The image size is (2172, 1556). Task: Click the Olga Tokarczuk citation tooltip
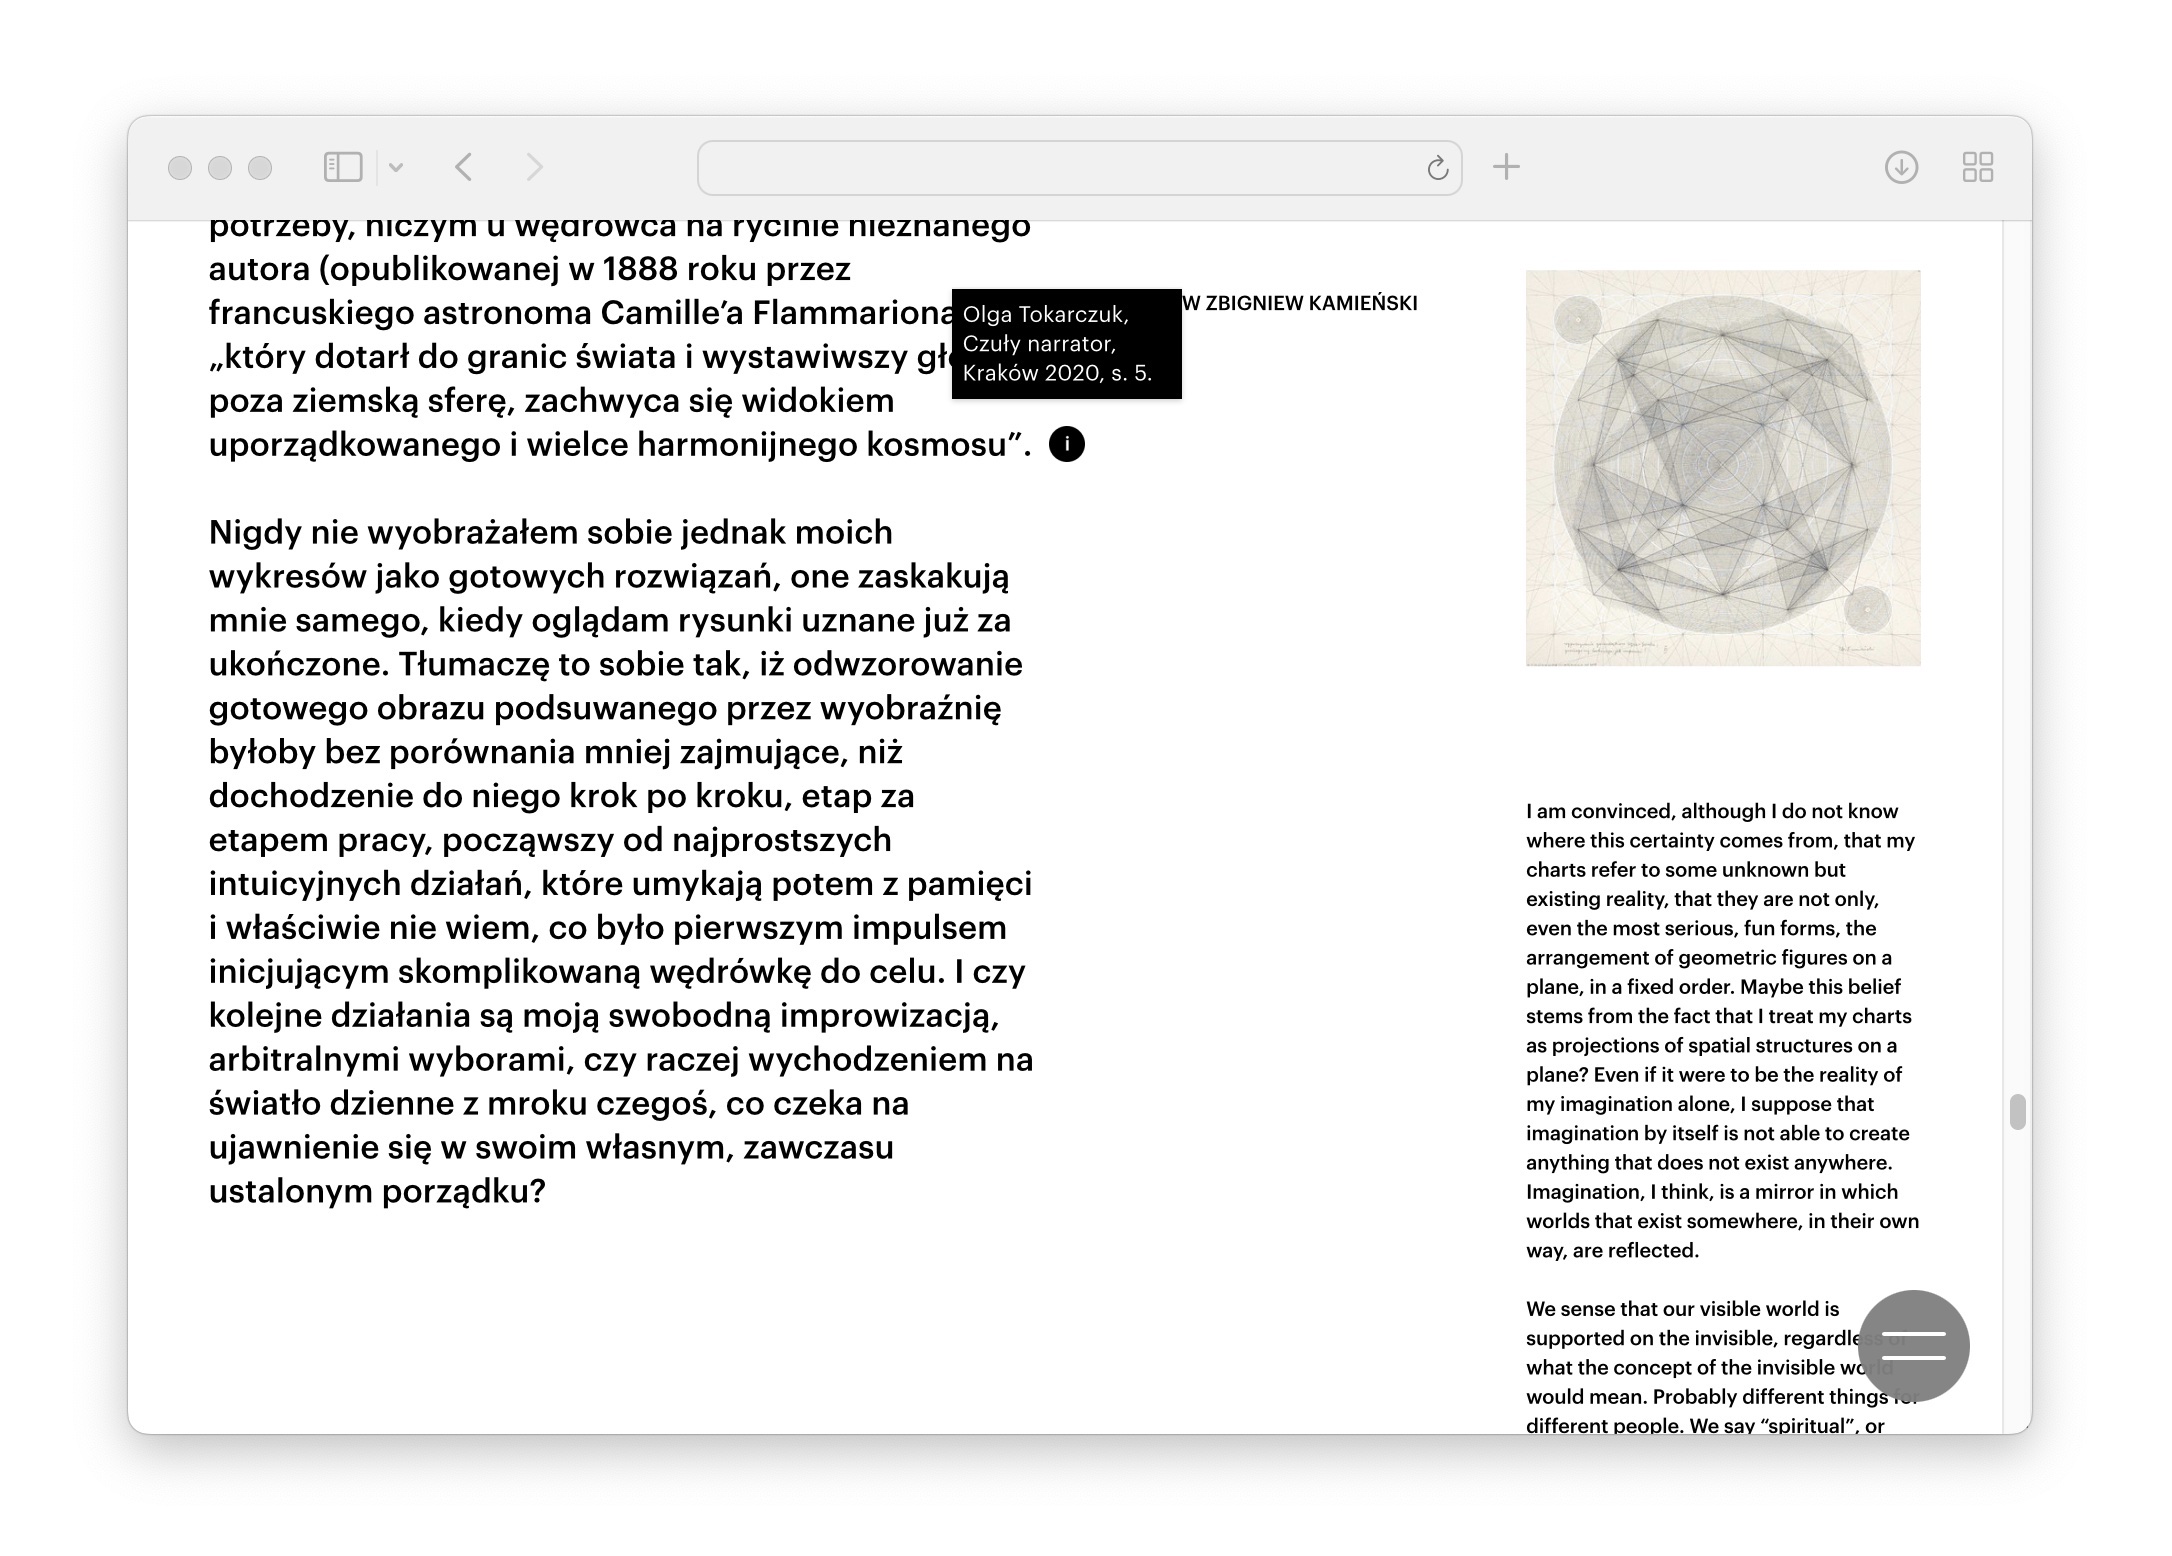(1065, 343)
